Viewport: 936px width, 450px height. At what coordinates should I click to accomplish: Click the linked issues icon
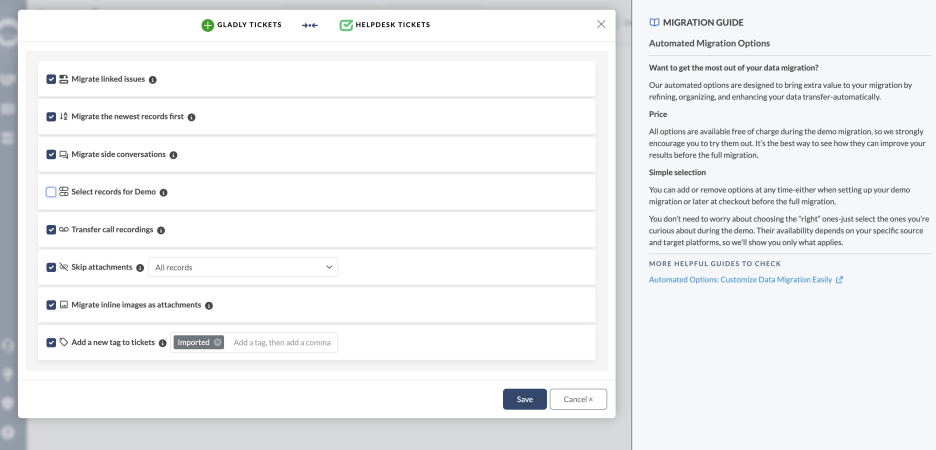tap(64, 79)
